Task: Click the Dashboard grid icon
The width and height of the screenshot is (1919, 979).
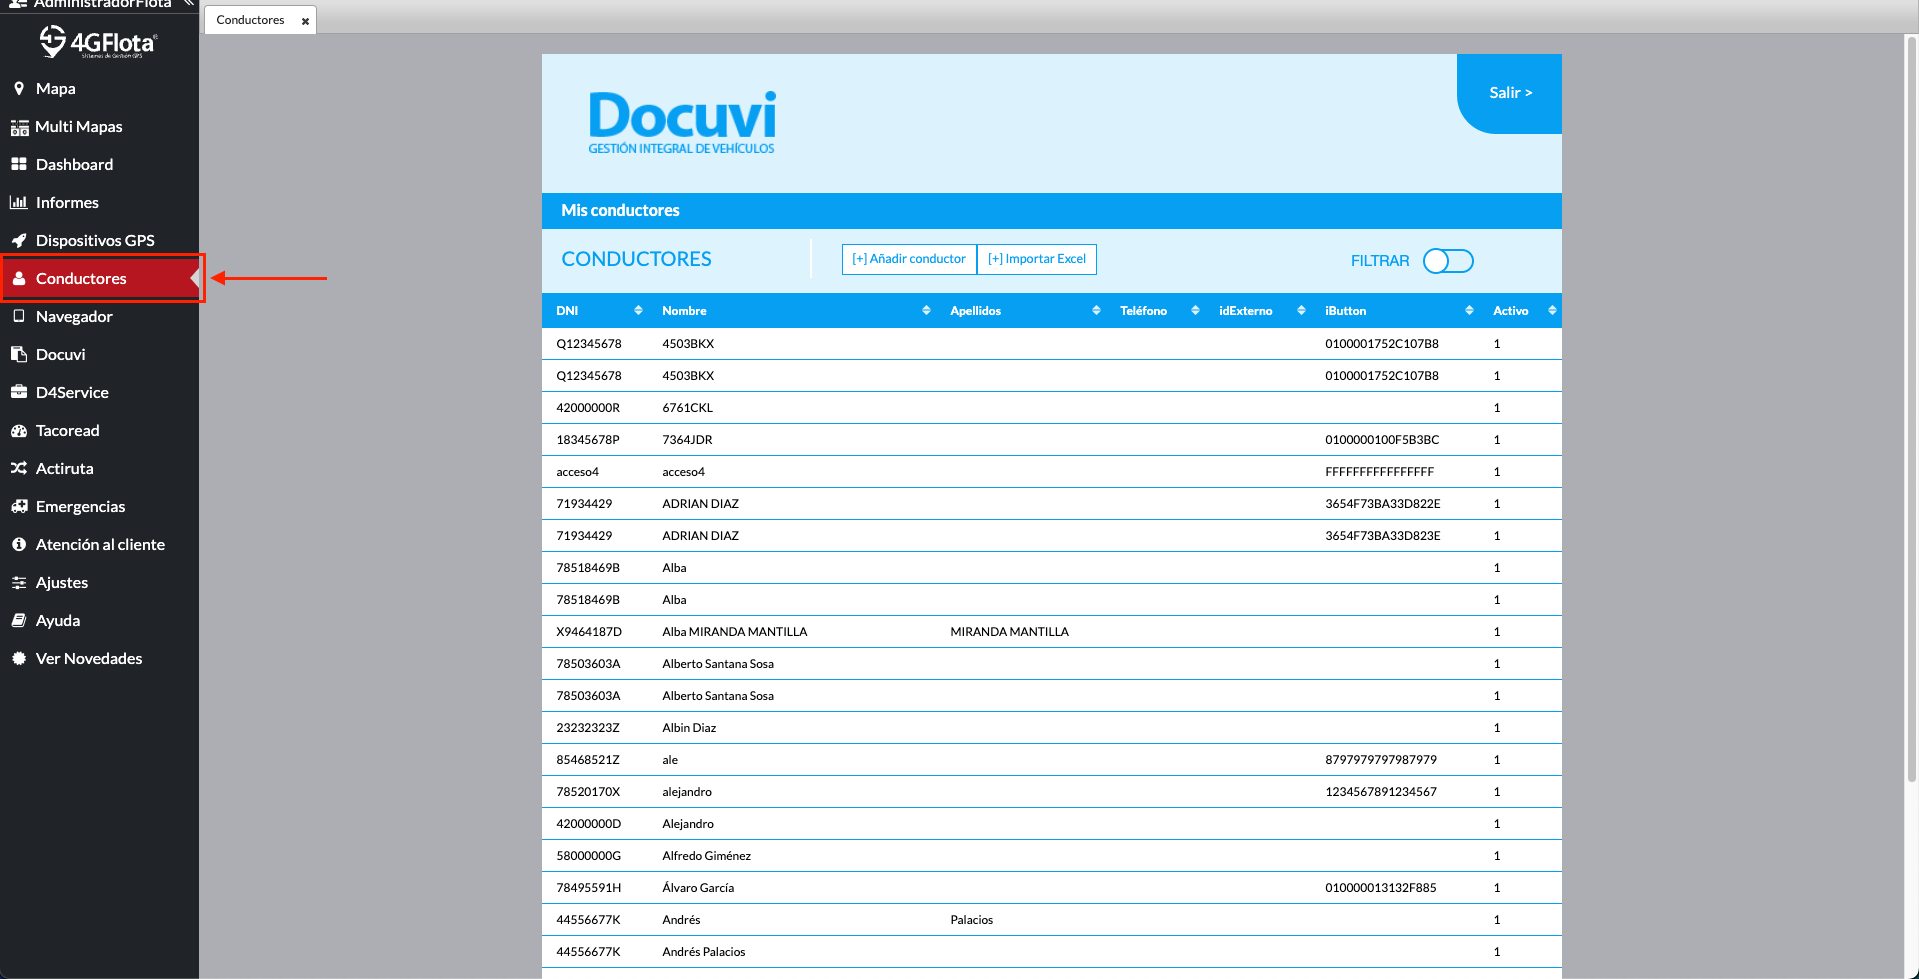Action: pyautogui.click(x=19, y=164)
